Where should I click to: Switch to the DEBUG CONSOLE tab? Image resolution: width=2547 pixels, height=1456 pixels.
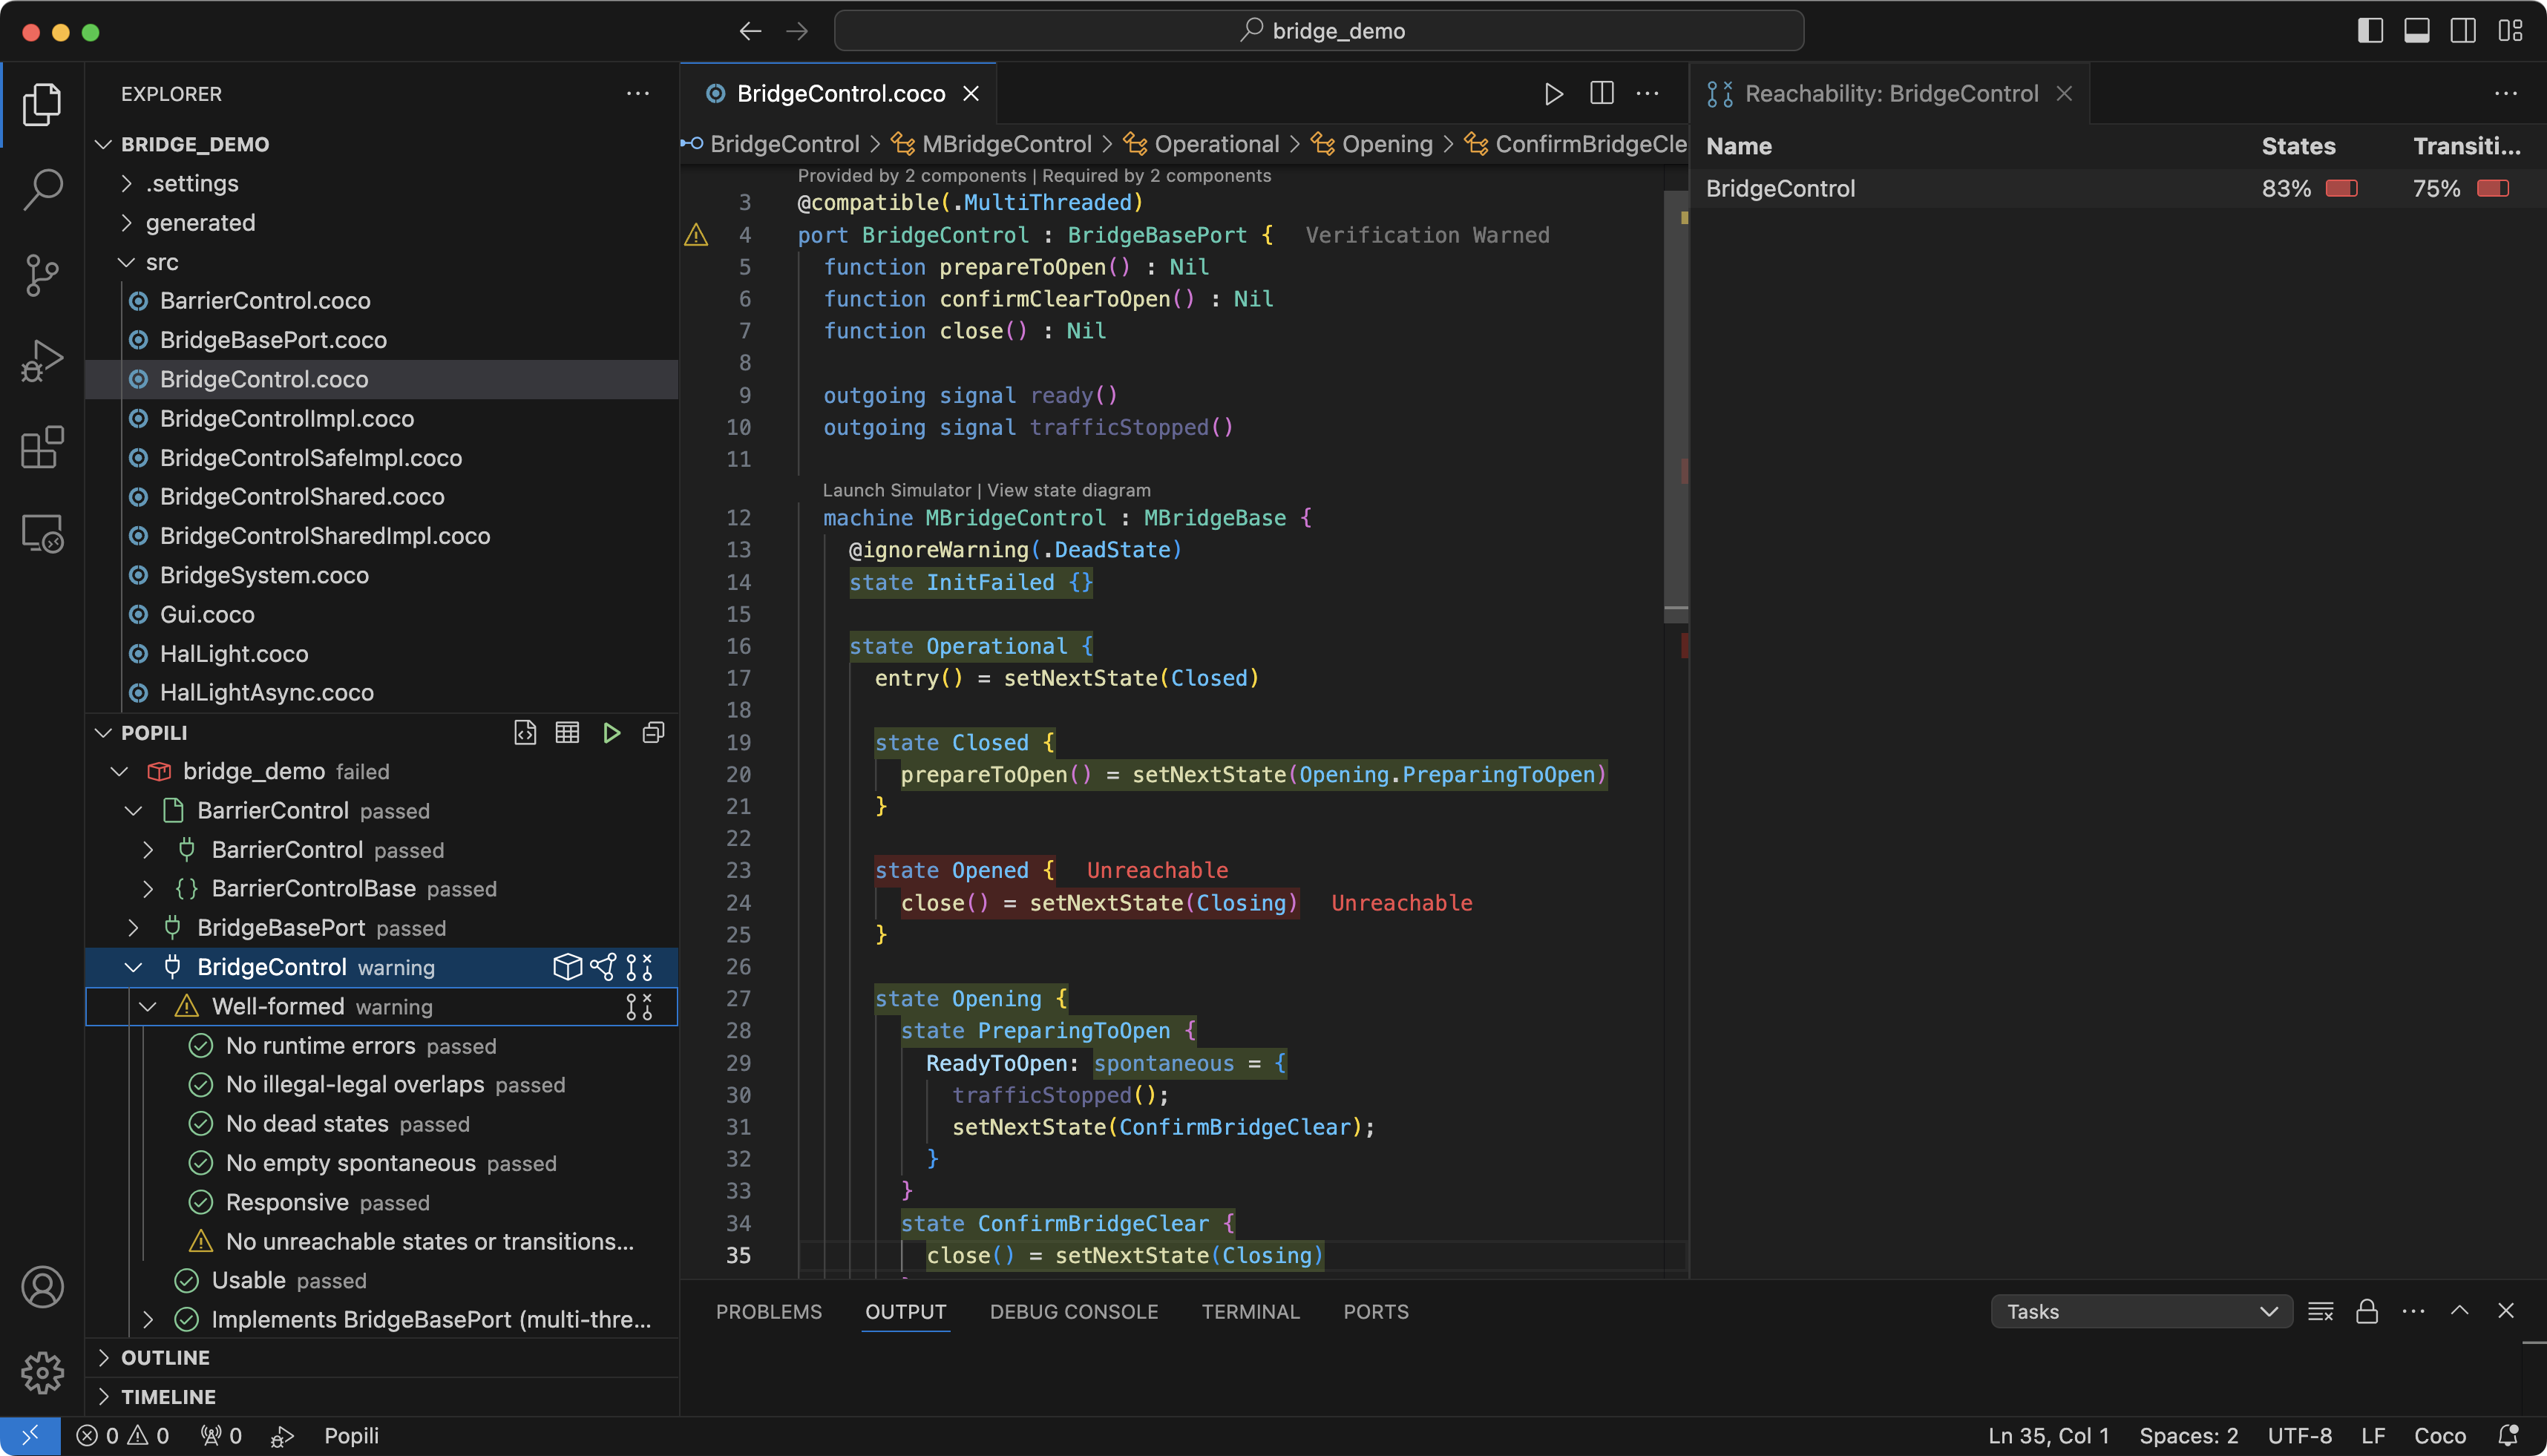[1073, 1311]
